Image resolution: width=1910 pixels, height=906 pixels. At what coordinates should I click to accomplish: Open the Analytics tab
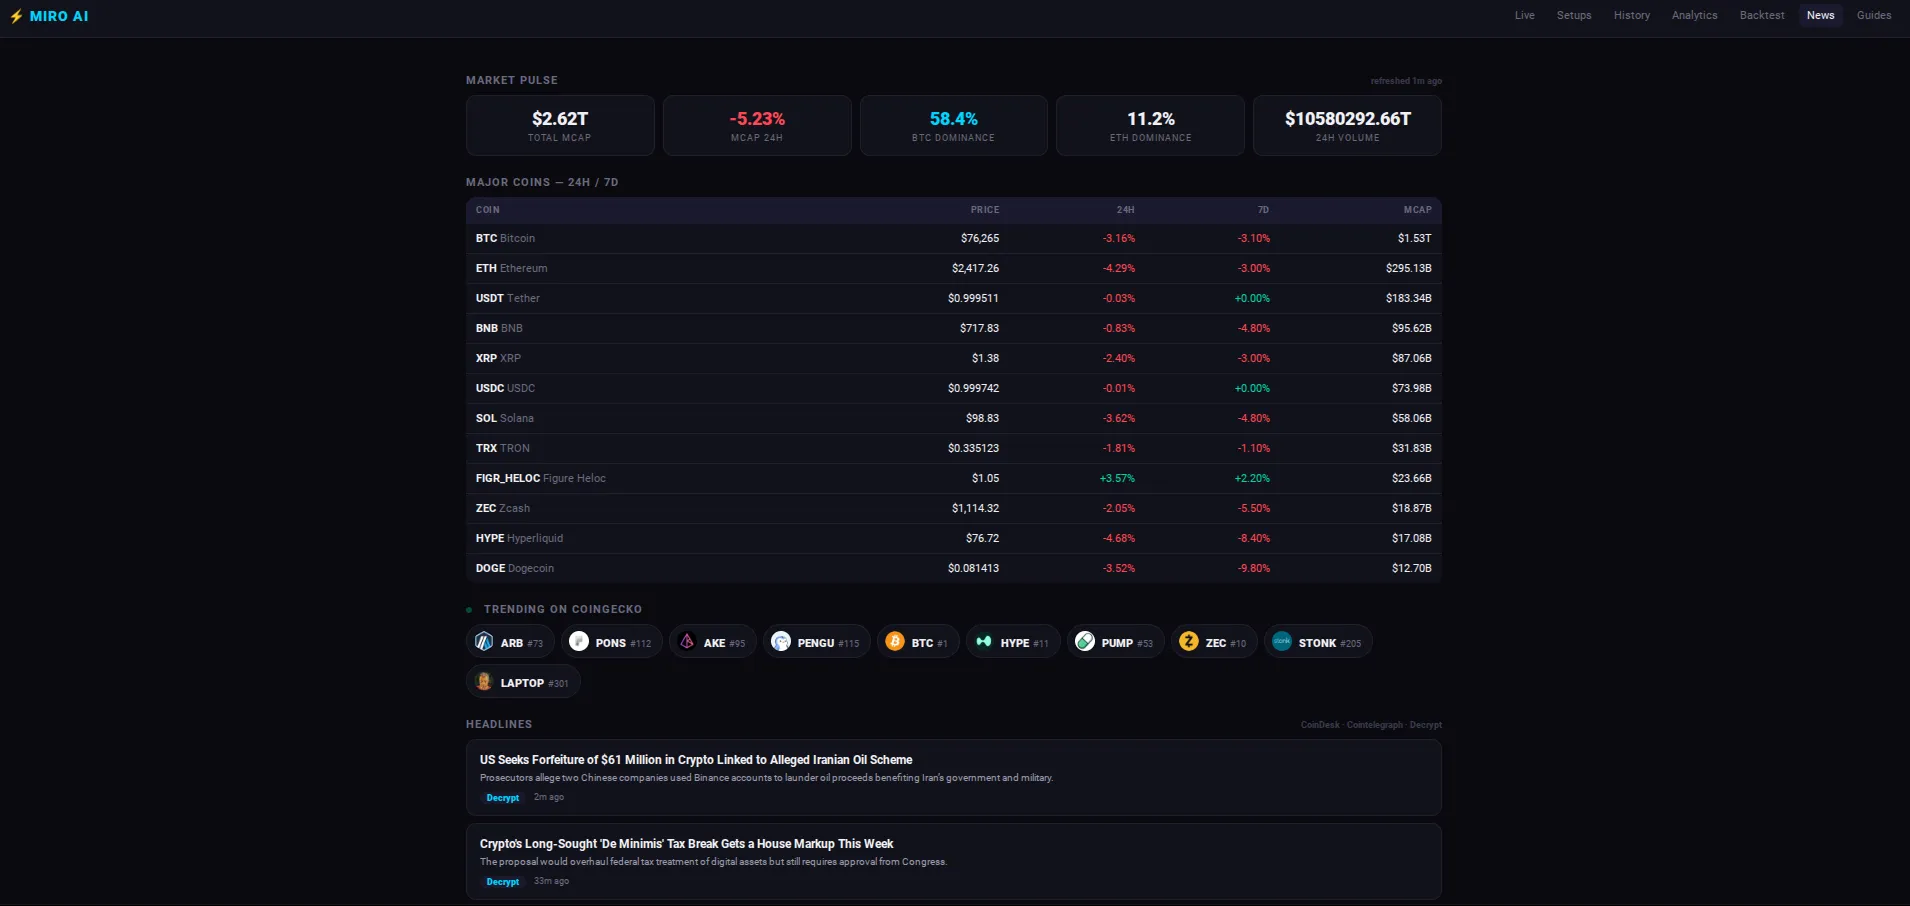coord(1694,16)
